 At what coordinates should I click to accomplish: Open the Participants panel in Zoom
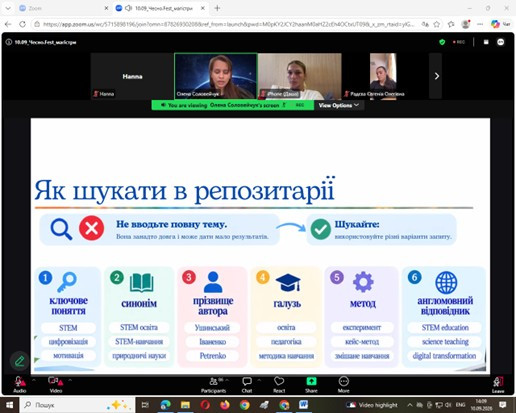point(213,384)
